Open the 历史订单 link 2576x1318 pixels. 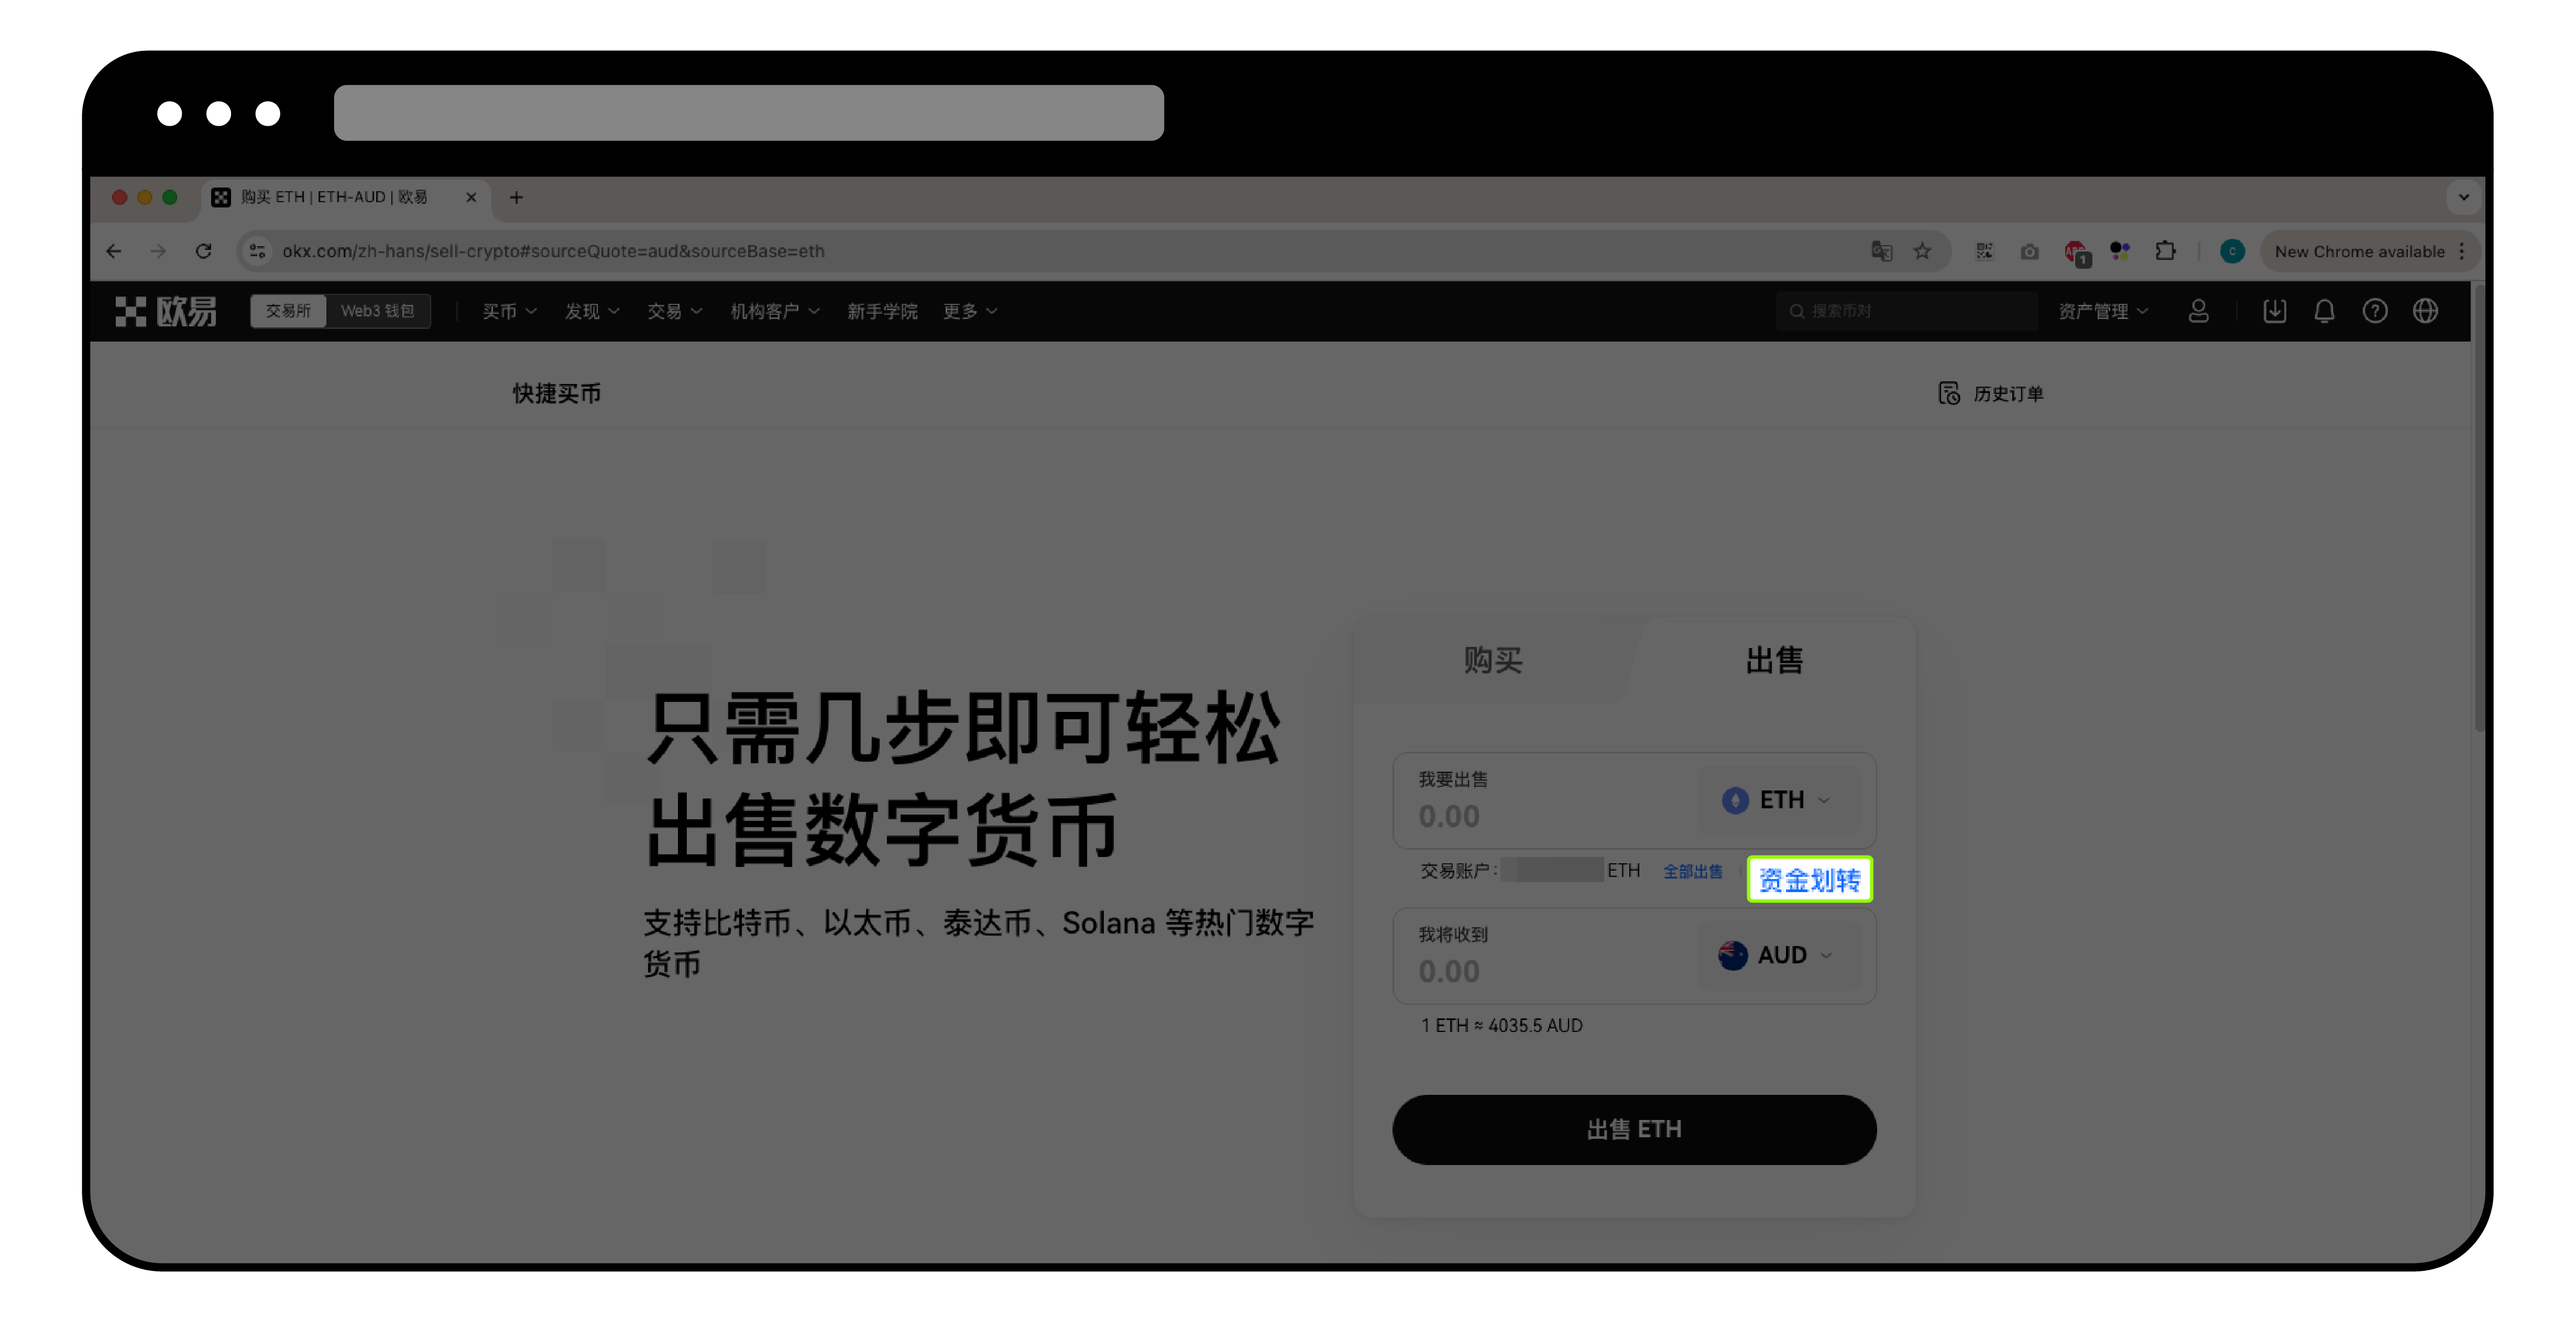coord(2008,394)
